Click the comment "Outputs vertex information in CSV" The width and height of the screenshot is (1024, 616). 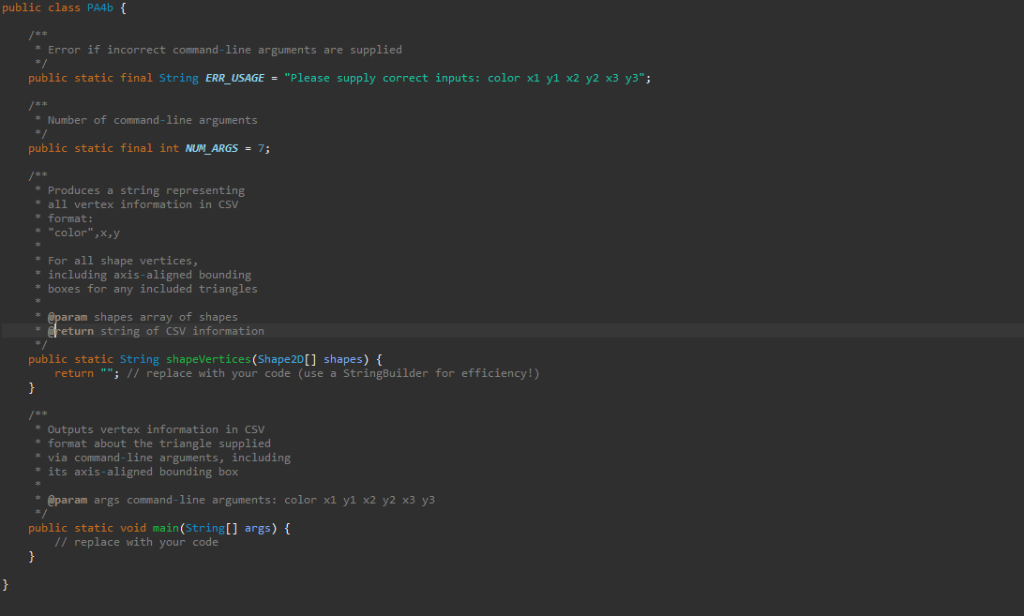pyautogui.click(x=155, y=429)
